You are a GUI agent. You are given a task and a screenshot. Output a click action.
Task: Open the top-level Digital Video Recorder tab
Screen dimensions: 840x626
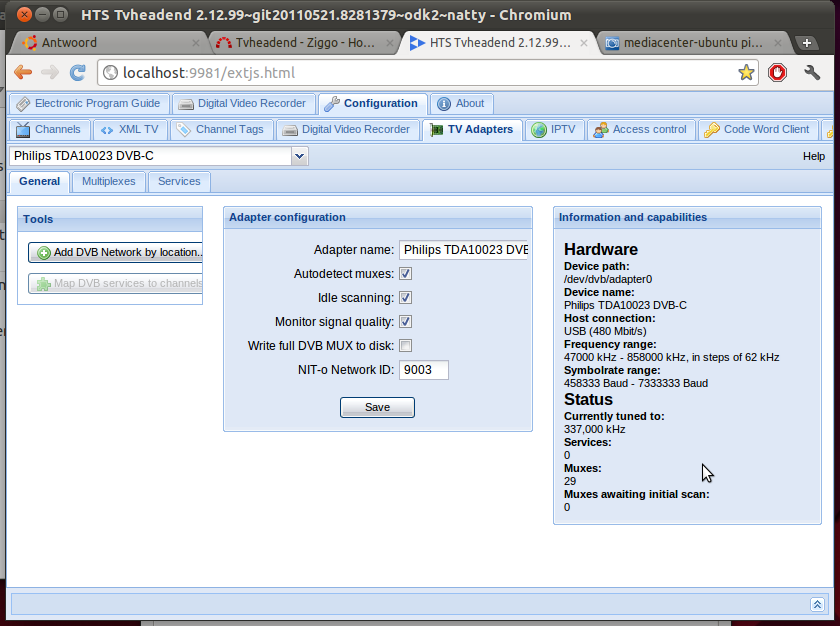pyautogui.click(x=243, y=103)
